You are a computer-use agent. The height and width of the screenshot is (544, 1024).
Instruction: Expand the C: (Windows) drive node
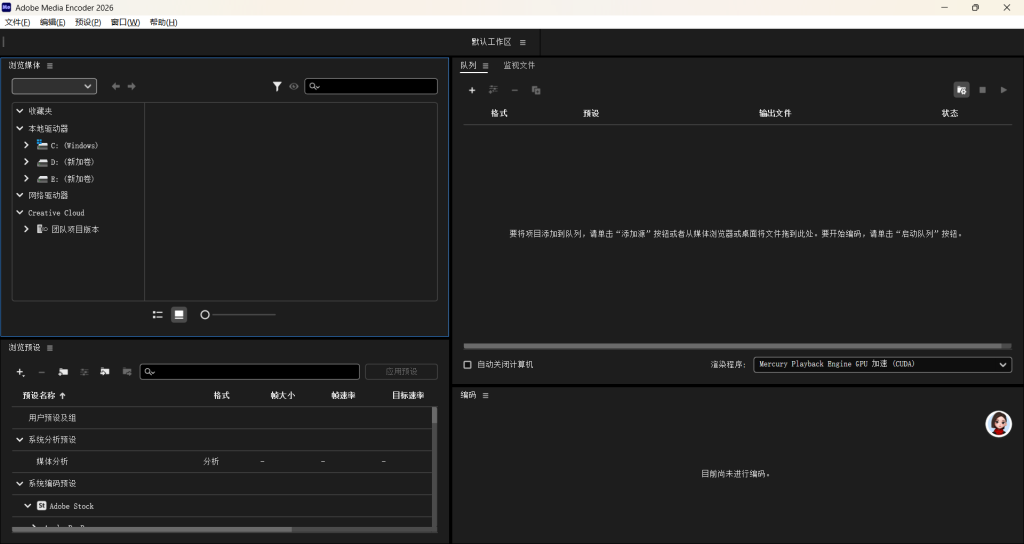tap(26, 145)
